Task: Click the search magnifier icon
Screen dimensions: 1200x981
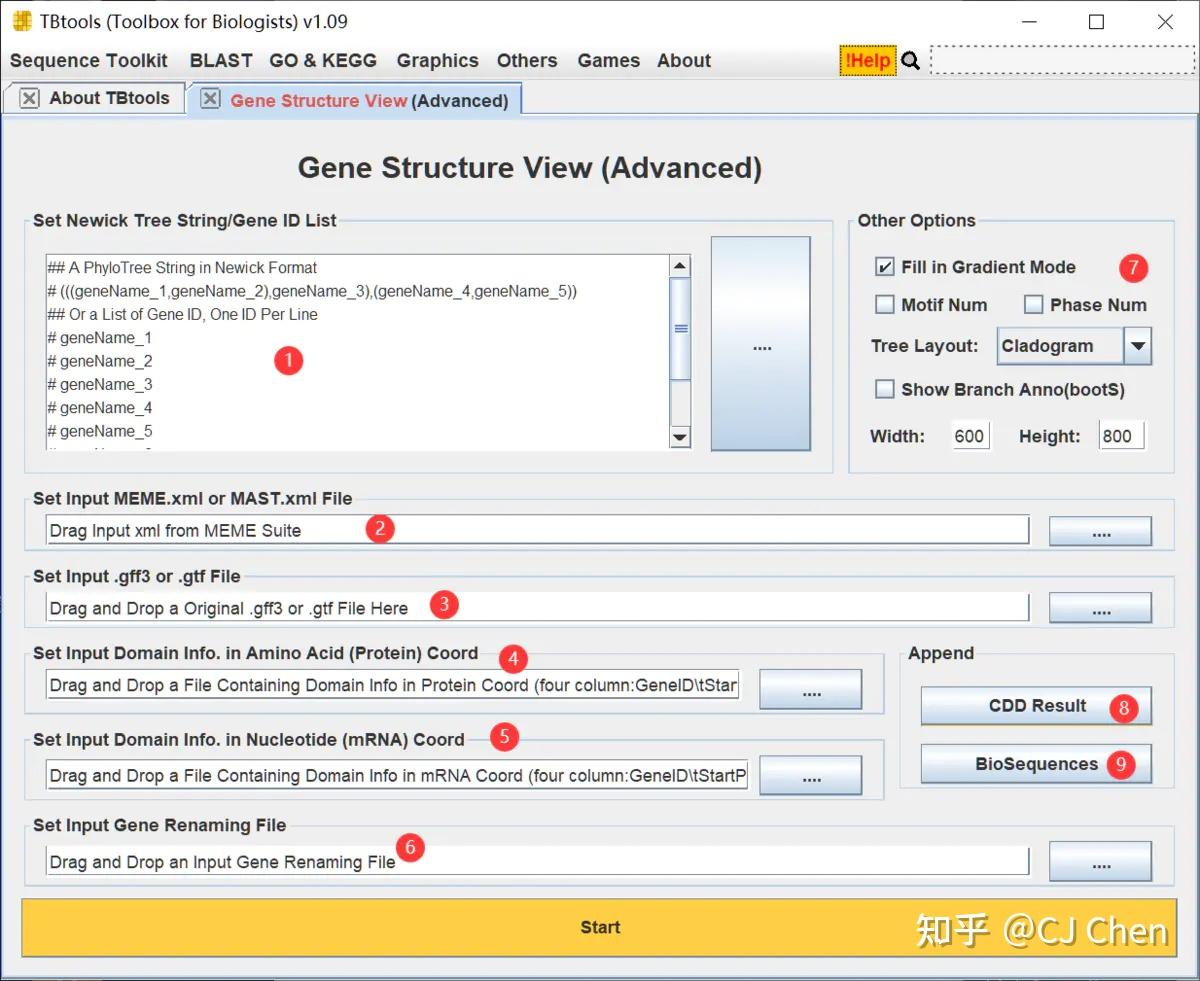Action: click(910, 60)
